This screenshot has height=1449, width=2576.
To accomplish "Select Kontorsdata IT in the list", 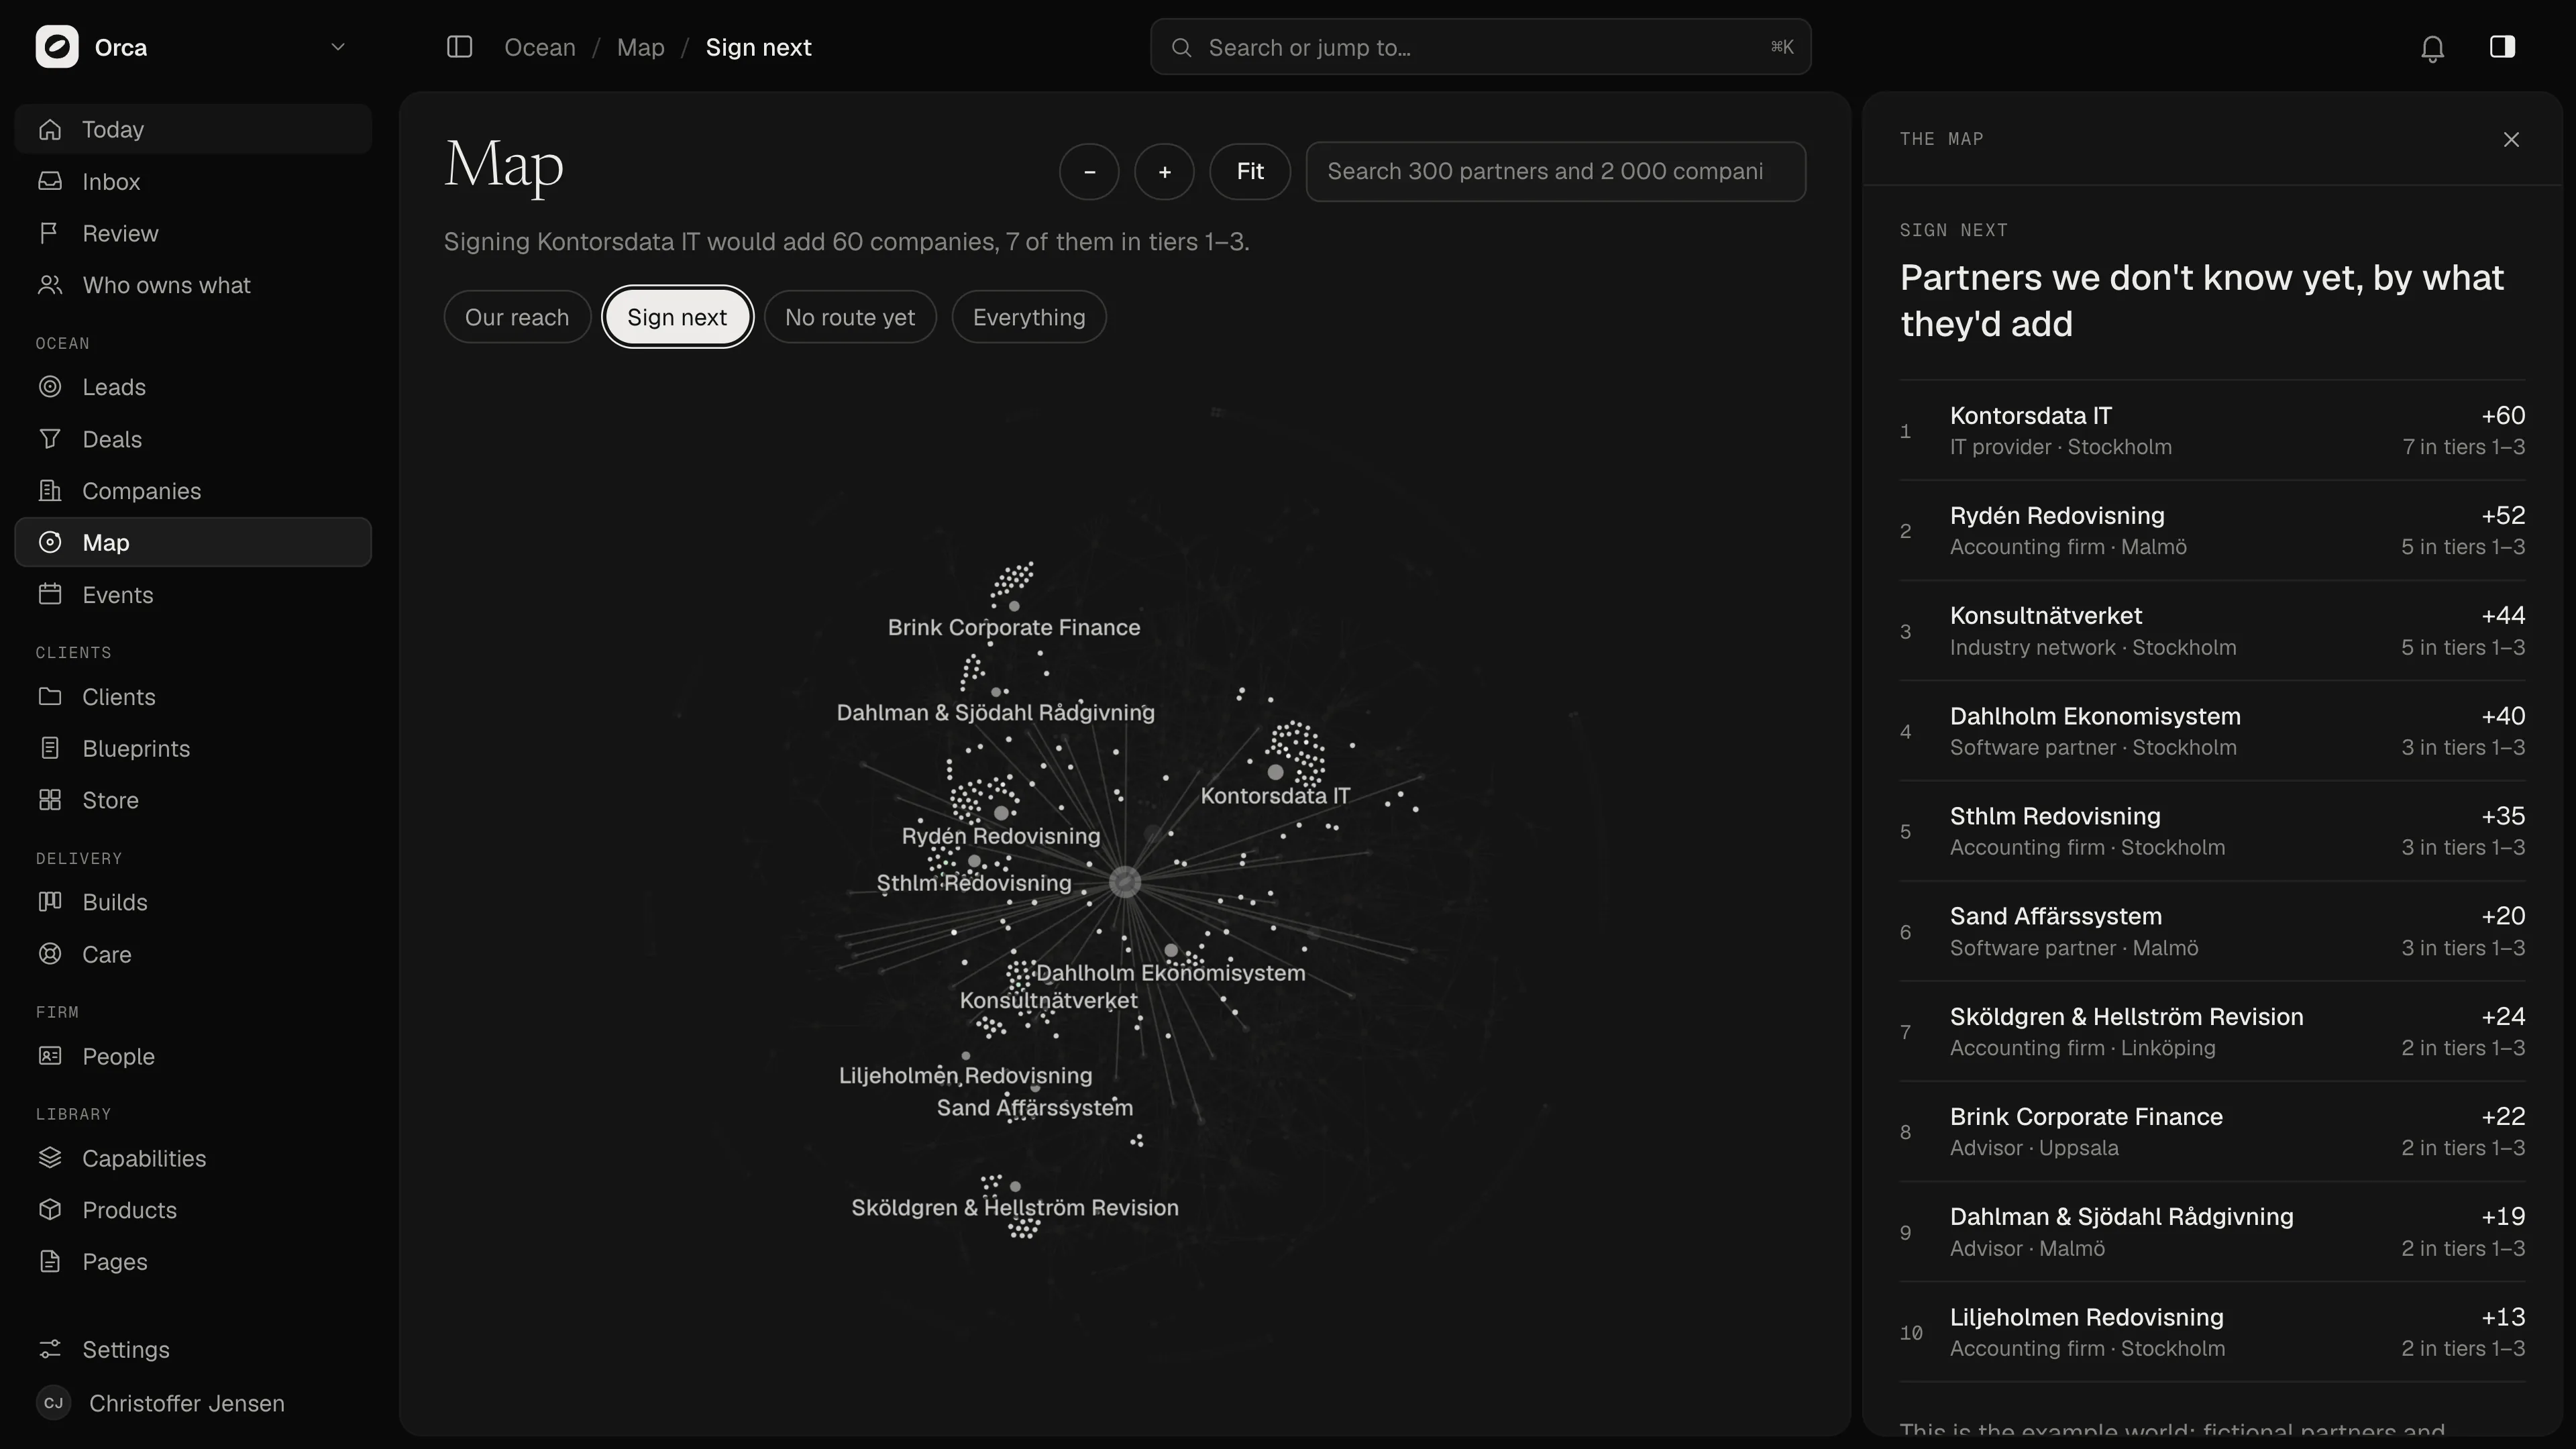I will tap(2212, 431).
